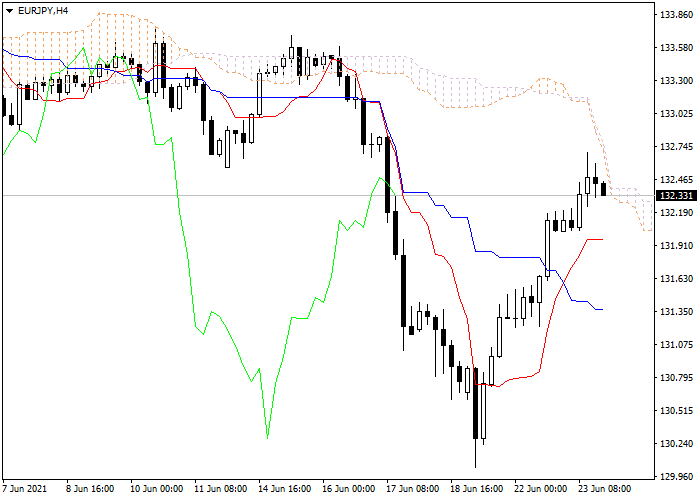Click the right end of blue line
Screen dimensions: 700x500
602,310
